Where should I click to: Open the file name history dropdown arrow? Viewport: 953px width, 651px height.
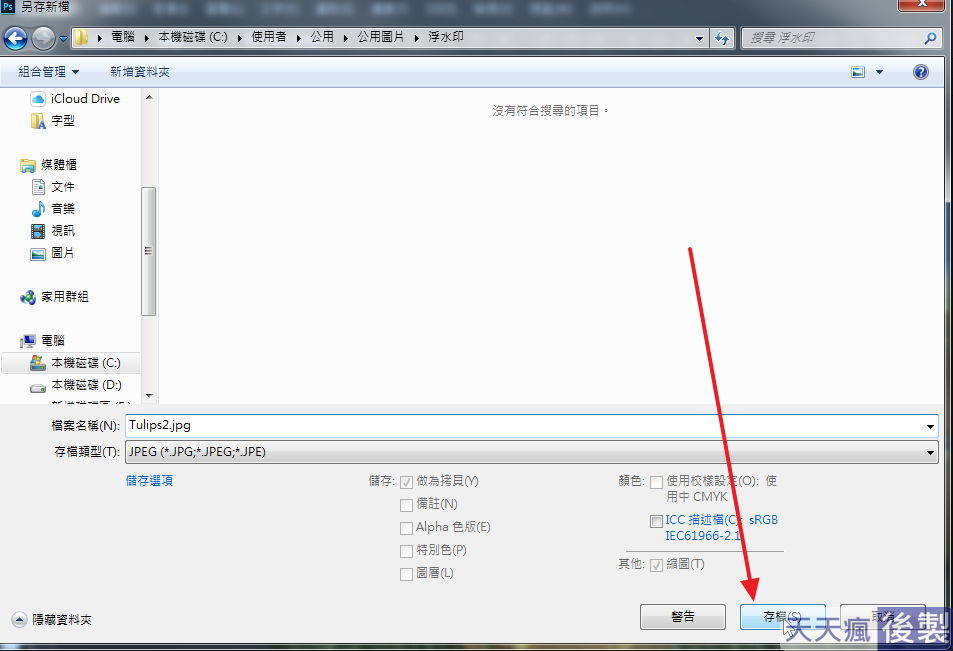(930, 426)
